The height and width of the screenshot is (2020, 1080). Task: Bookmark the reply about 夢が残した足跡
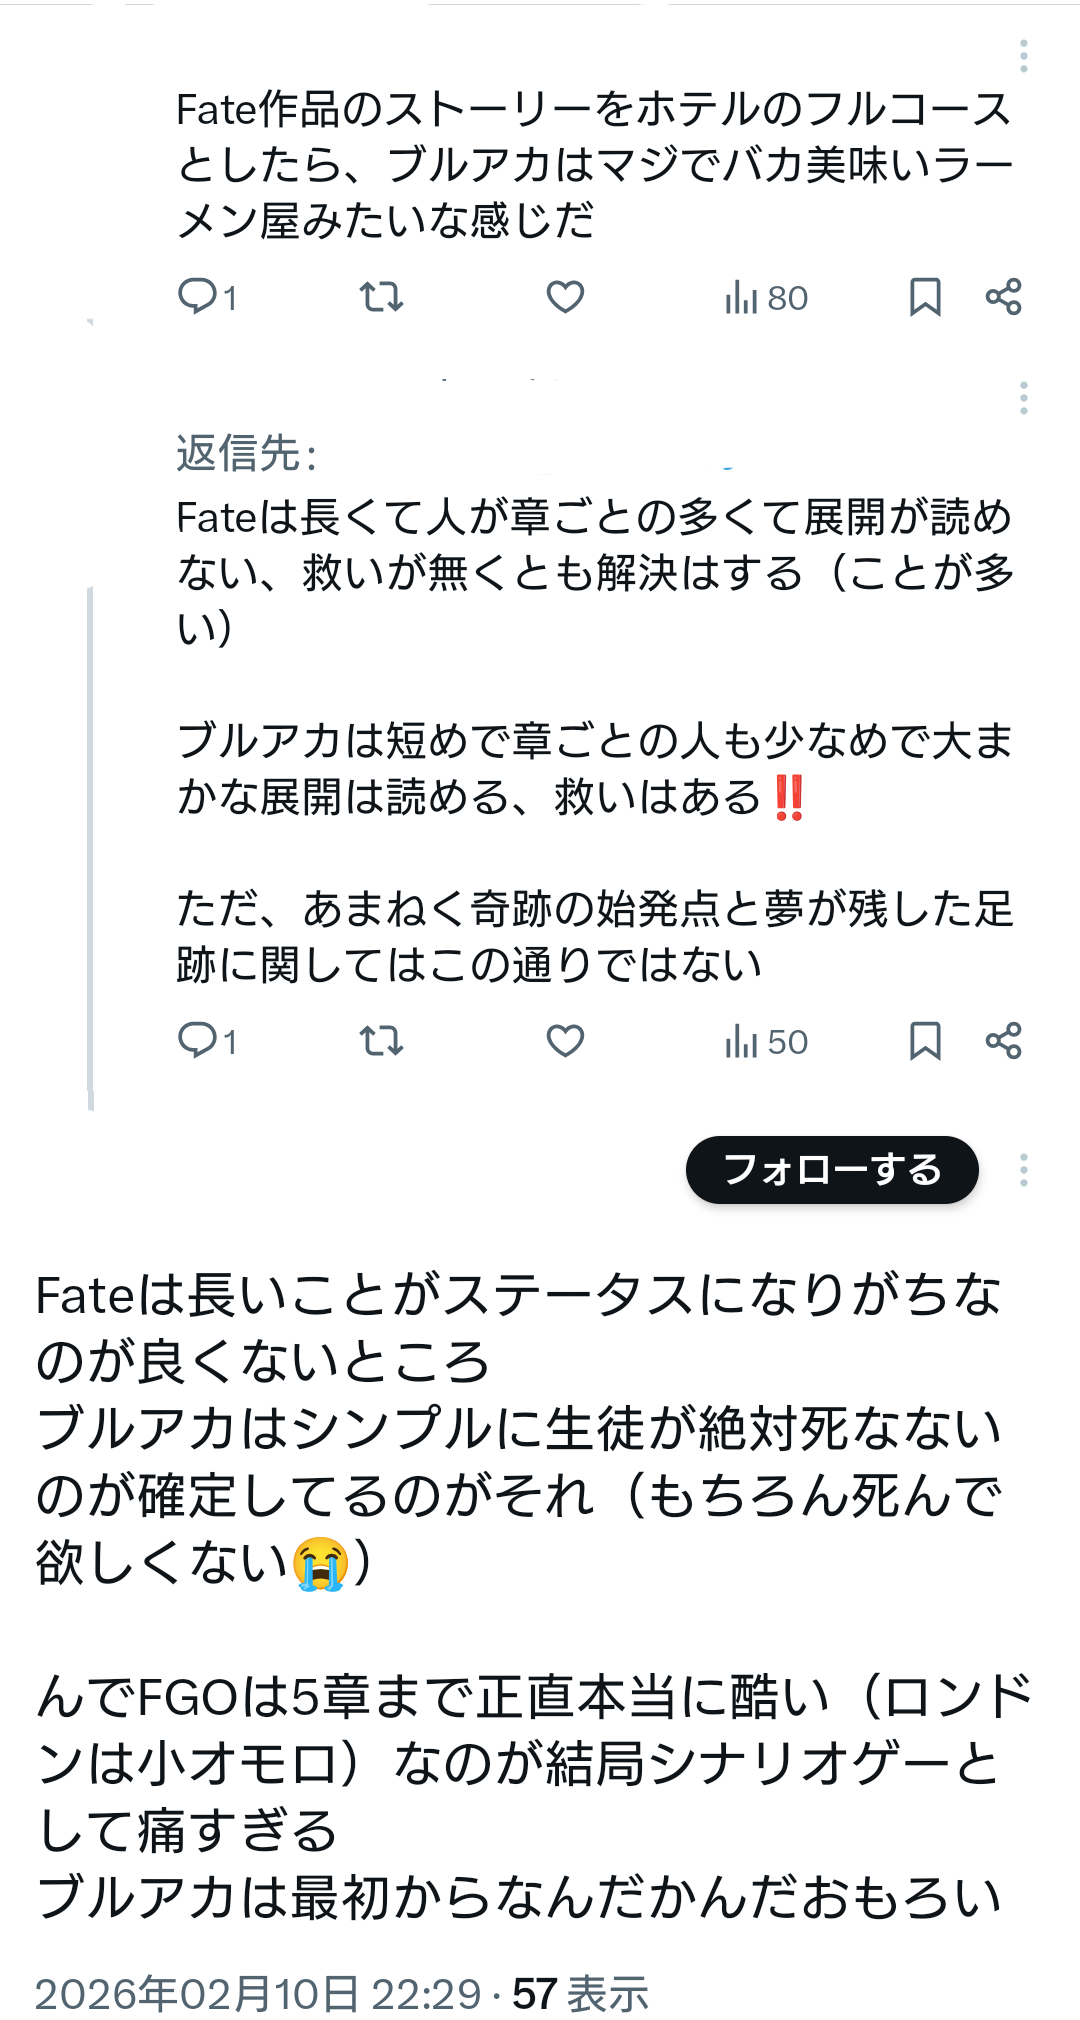point(925,1041)
